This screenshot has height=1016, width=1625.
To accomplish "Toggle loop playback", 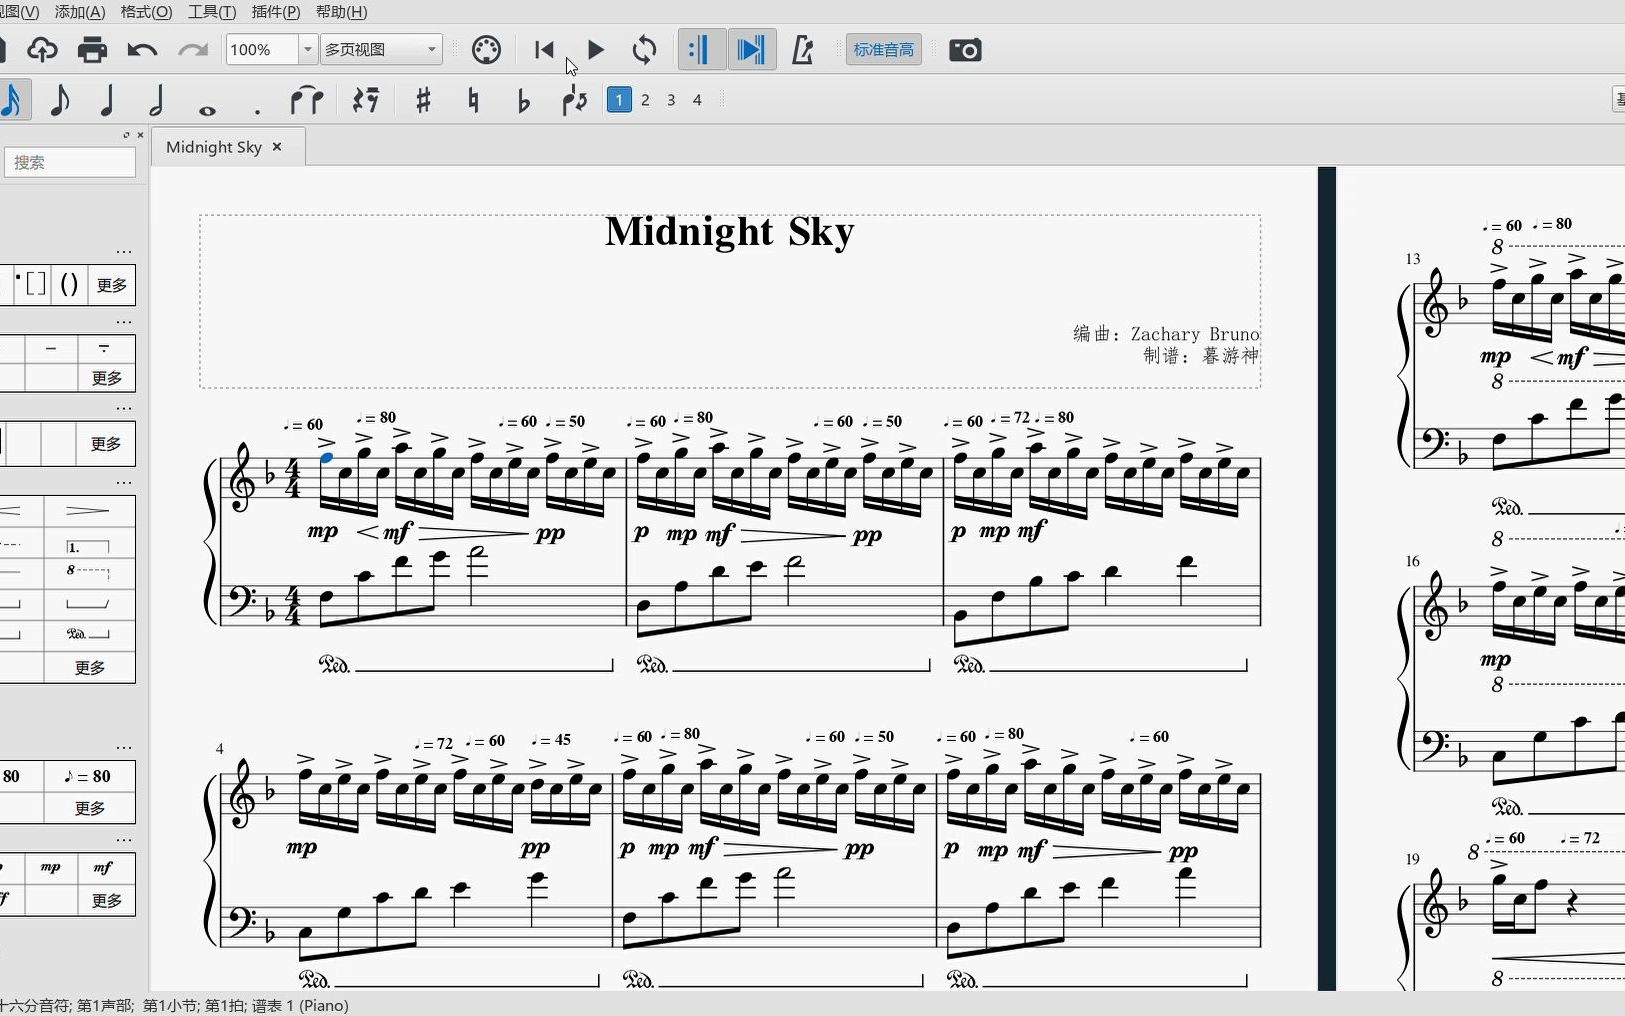I will click(645, 49).
